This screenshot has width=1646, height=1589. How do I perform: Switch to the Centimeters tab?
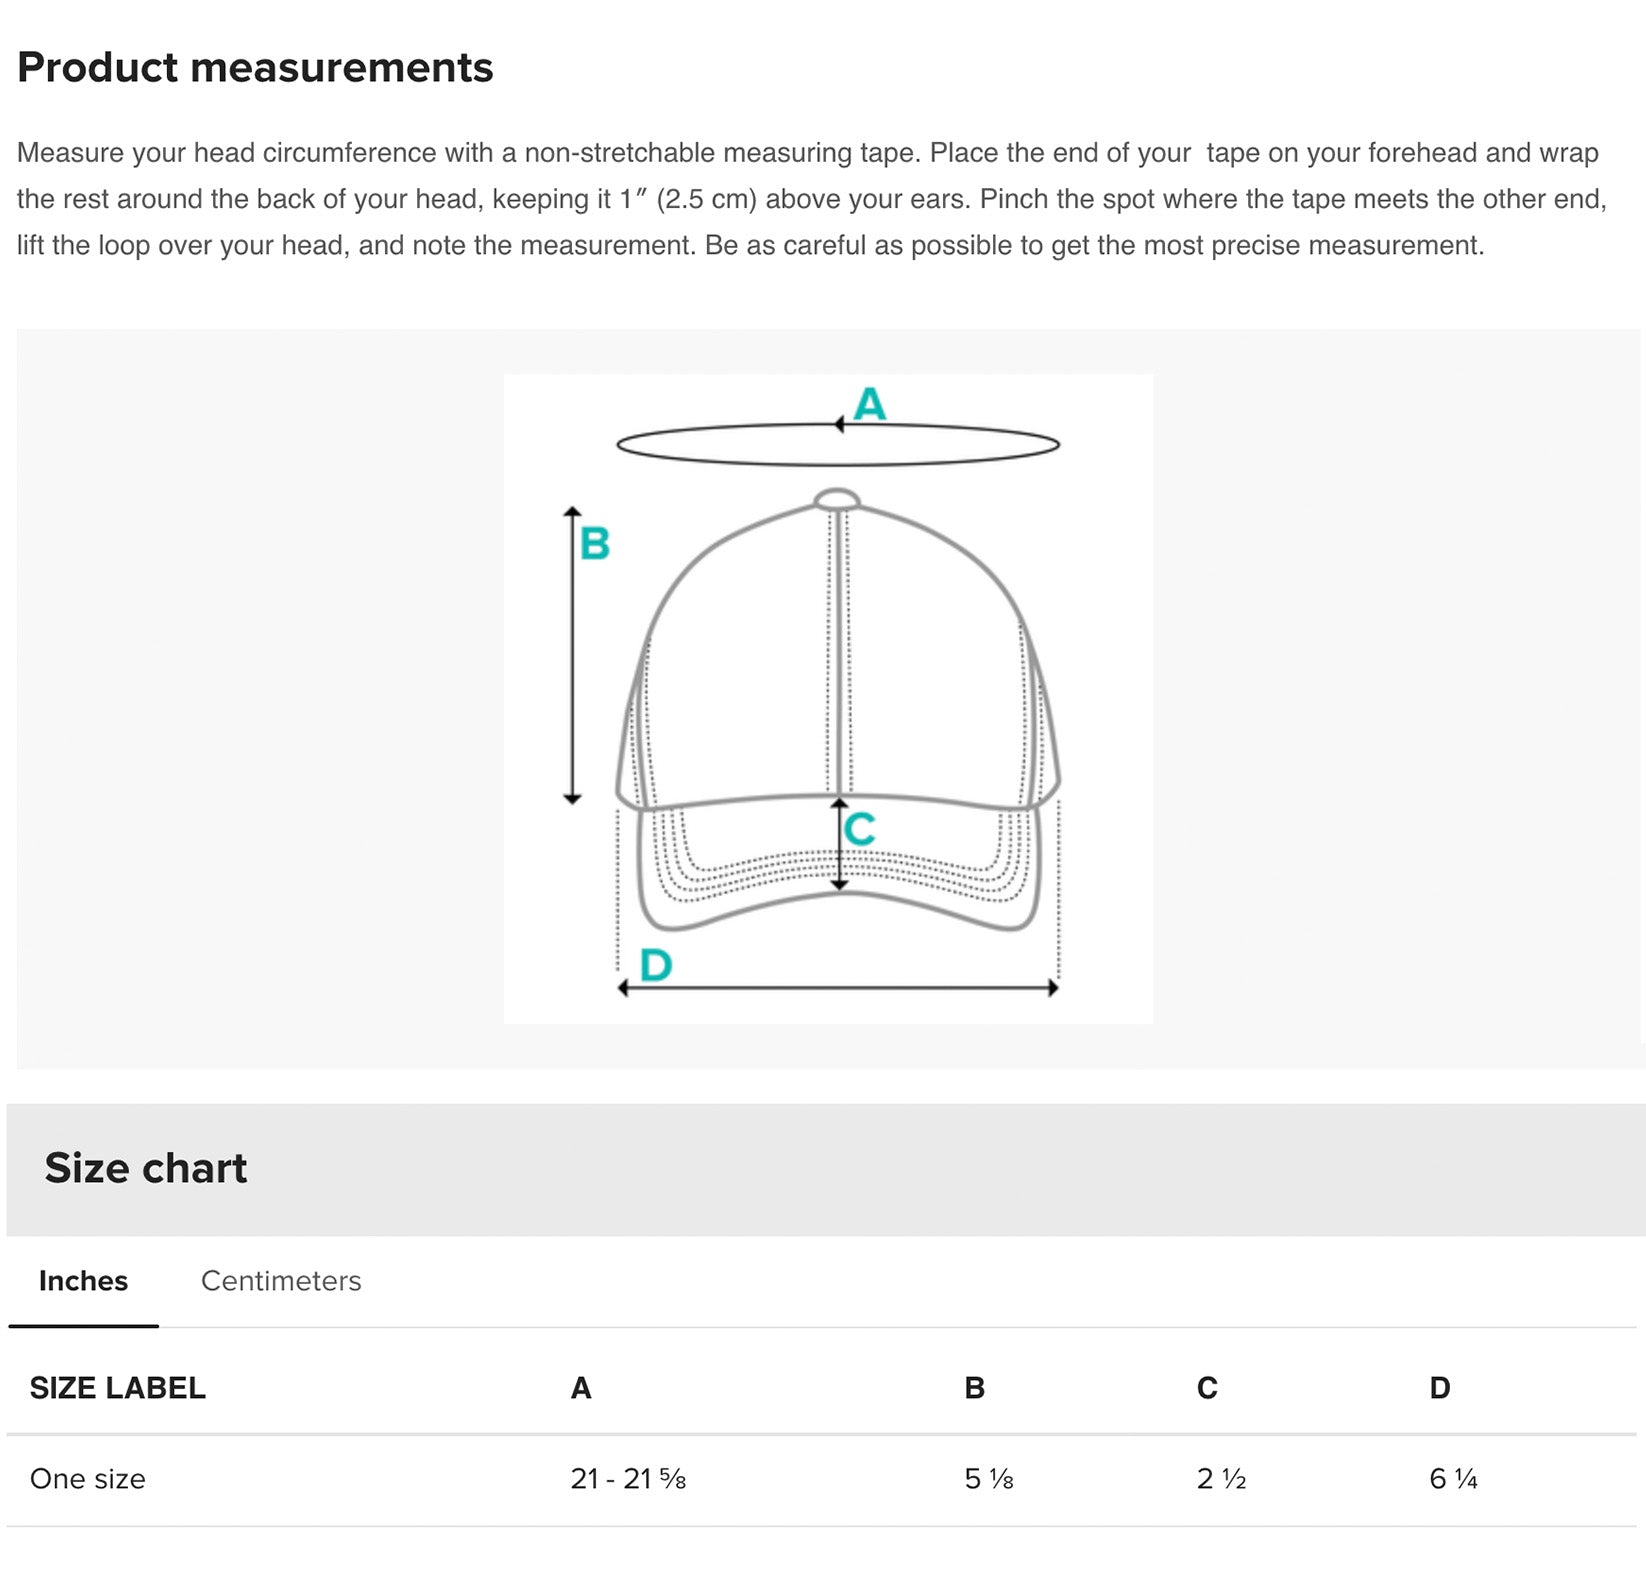(x=281, y=1281)
